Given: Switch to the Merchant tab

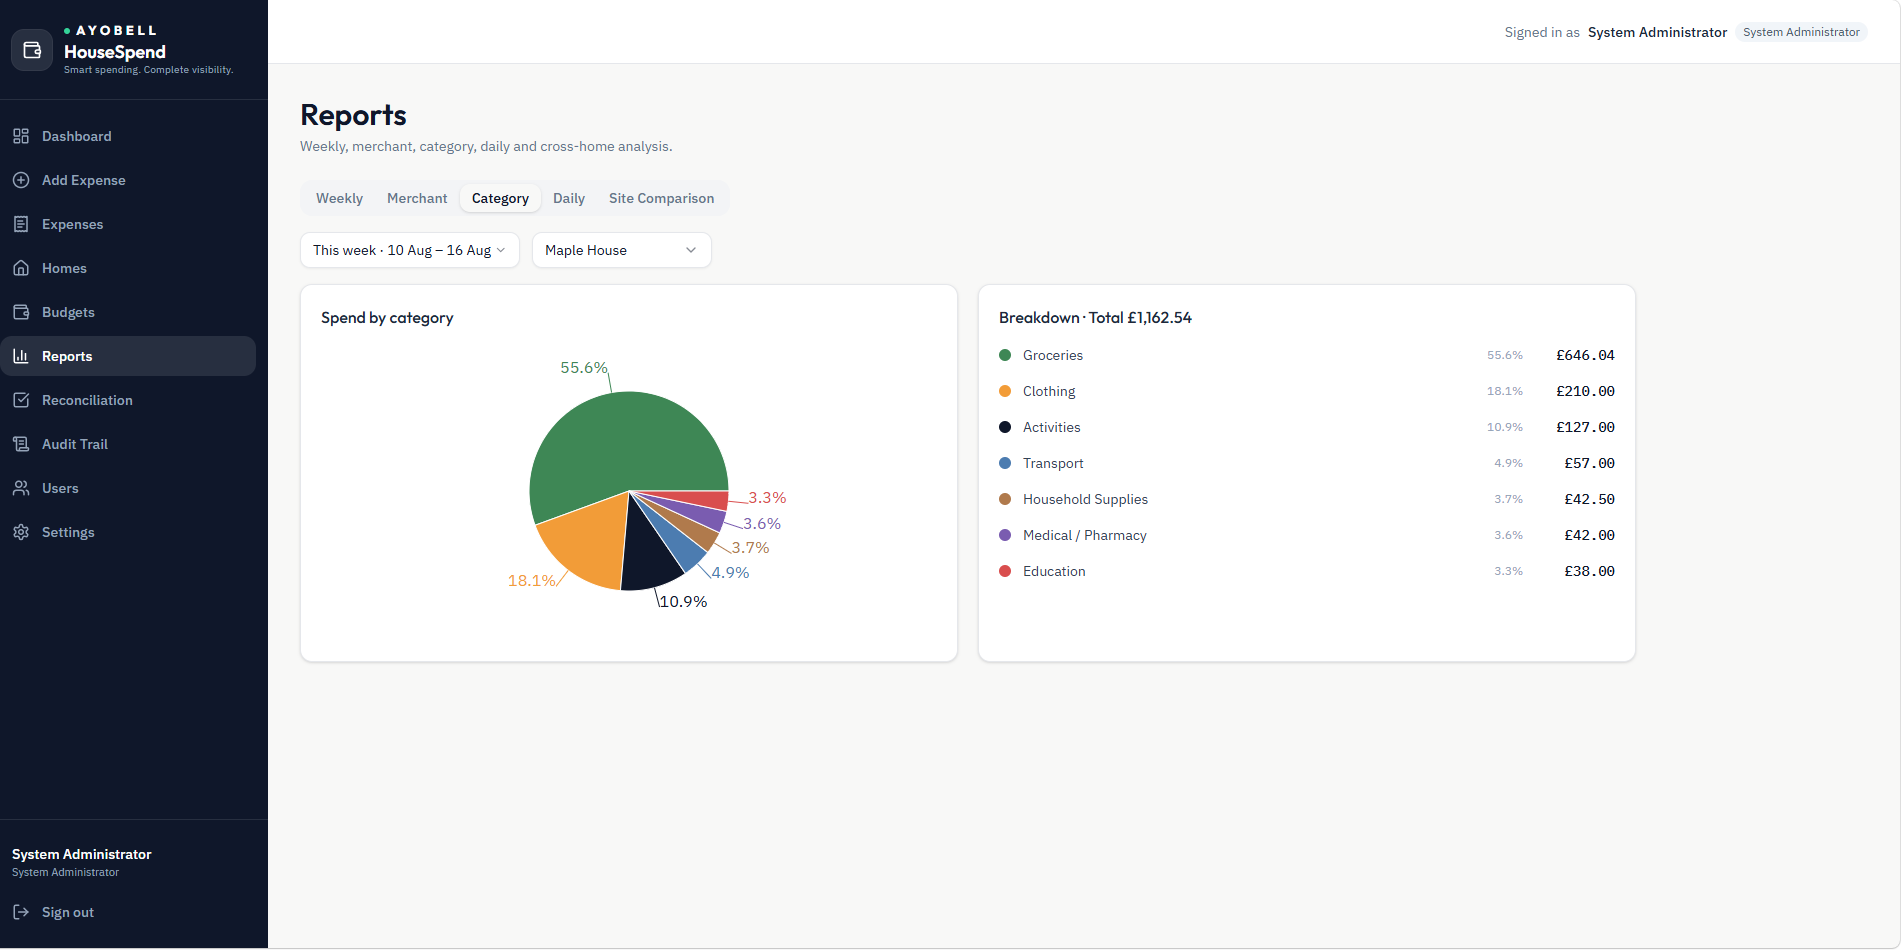Looking at the screenshot, I should click(417, 198).
